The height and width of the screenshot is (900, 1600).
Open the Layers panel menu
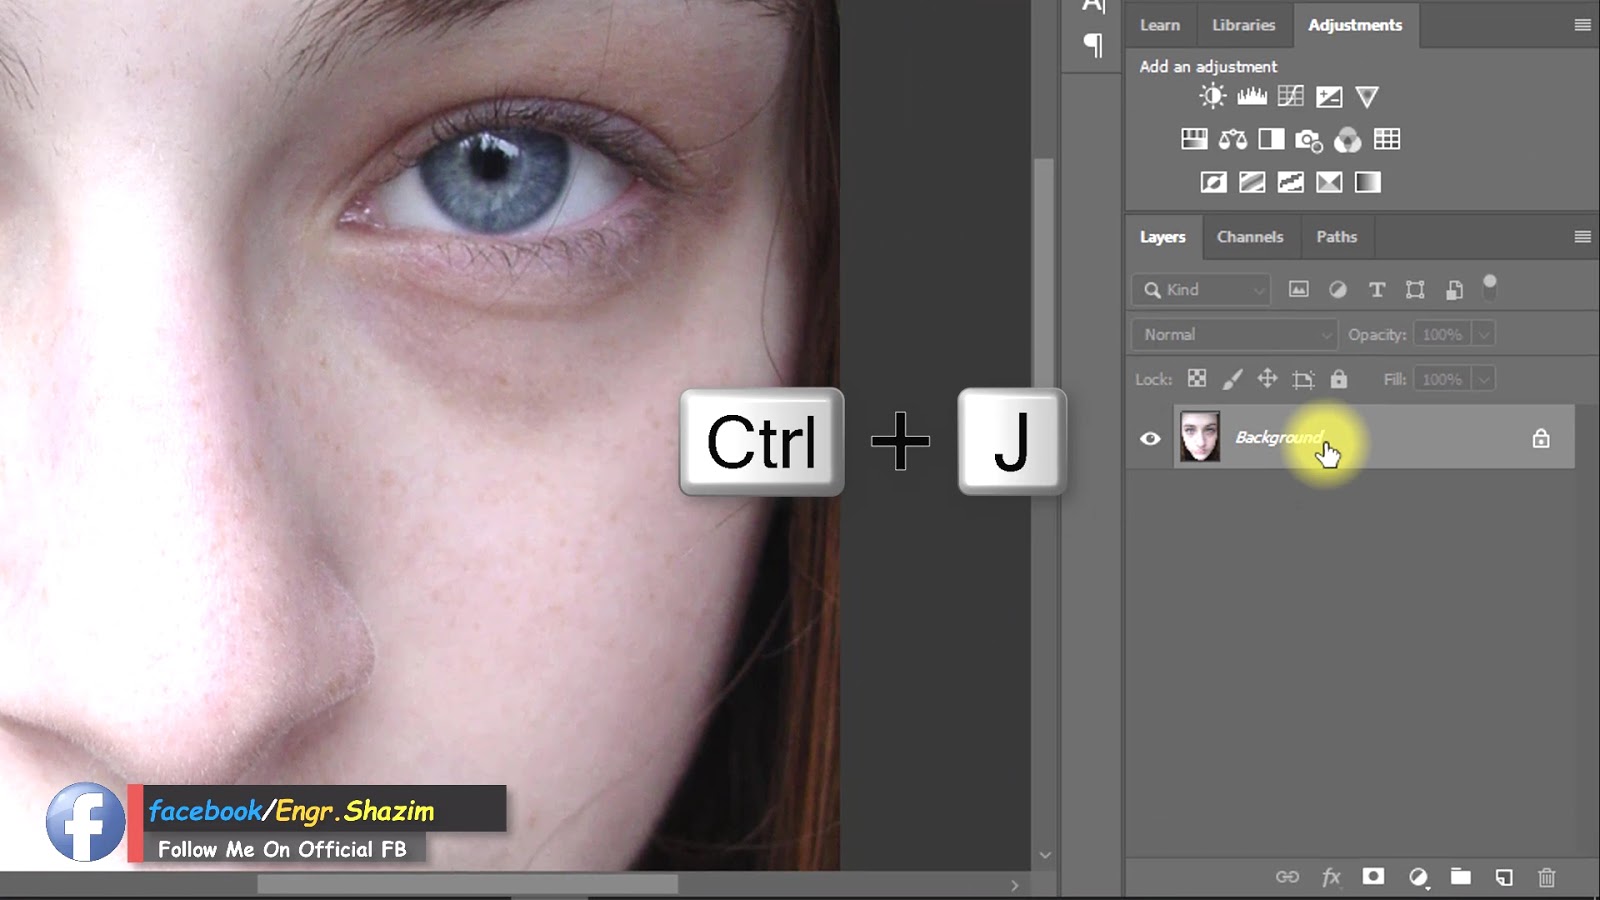1581,237
